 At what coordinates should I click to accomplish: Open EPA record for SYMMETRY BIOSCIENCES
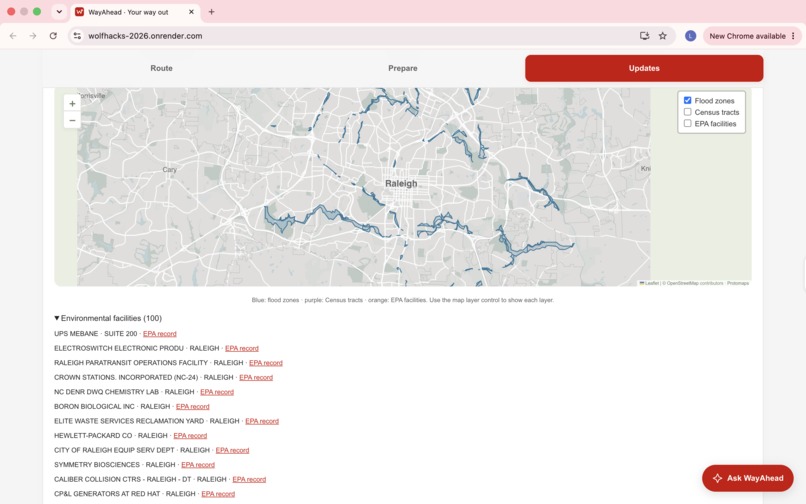click(198, 465)
